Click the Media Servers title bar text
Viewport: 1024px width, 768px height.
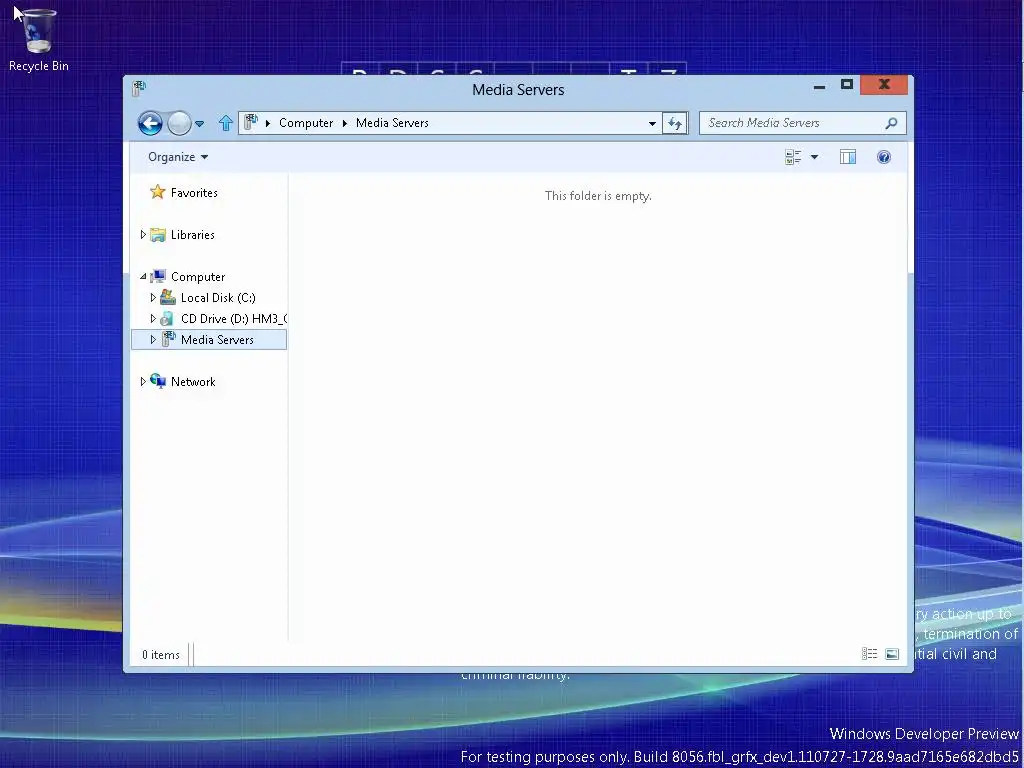click(518, 89)
